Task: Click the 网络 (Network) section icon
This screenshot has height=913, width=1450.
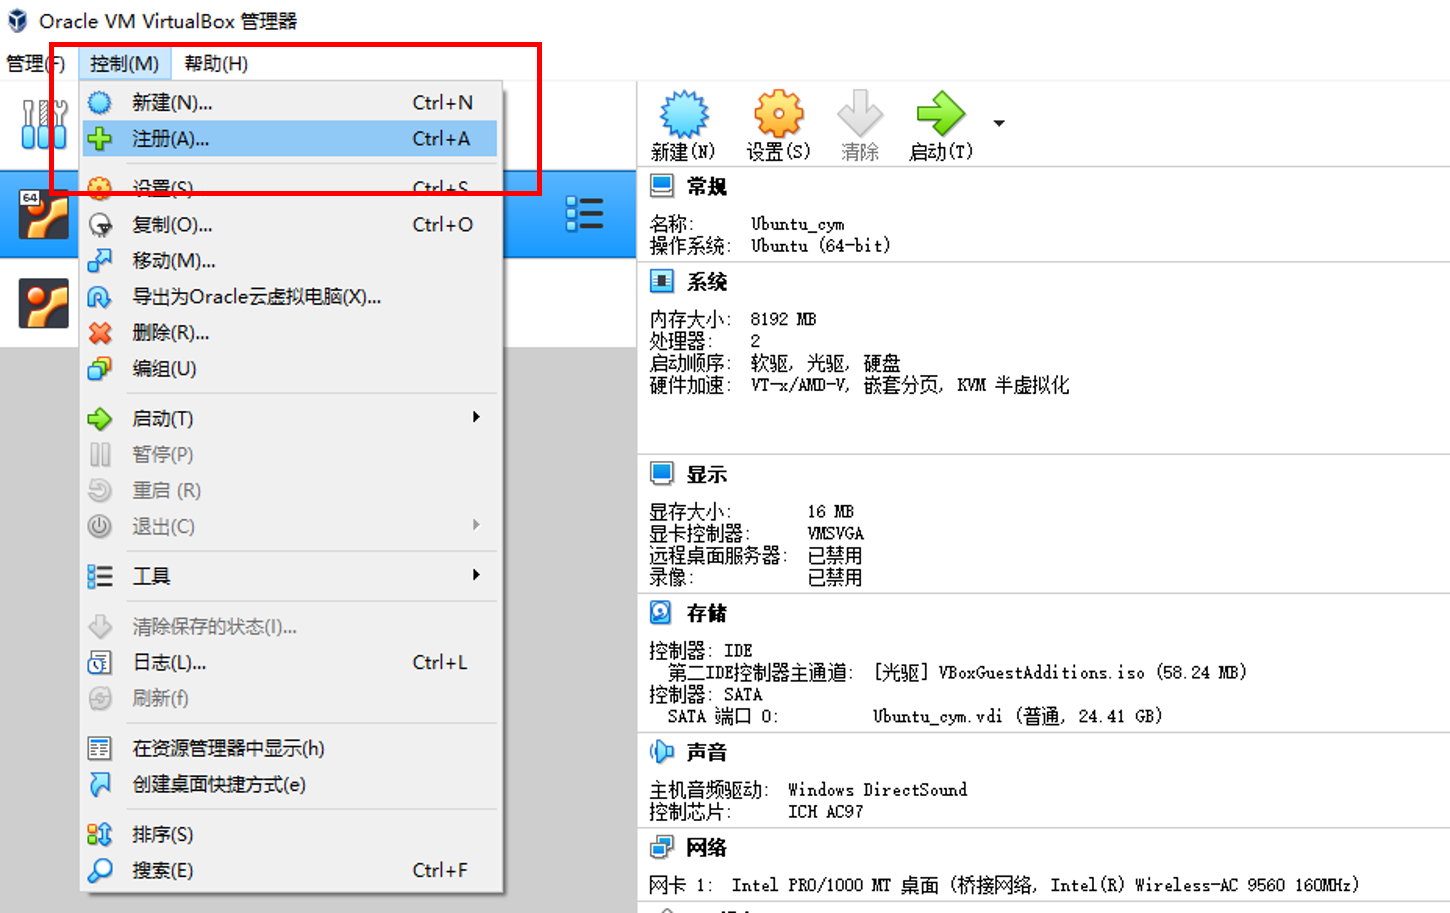Action: 662,846
